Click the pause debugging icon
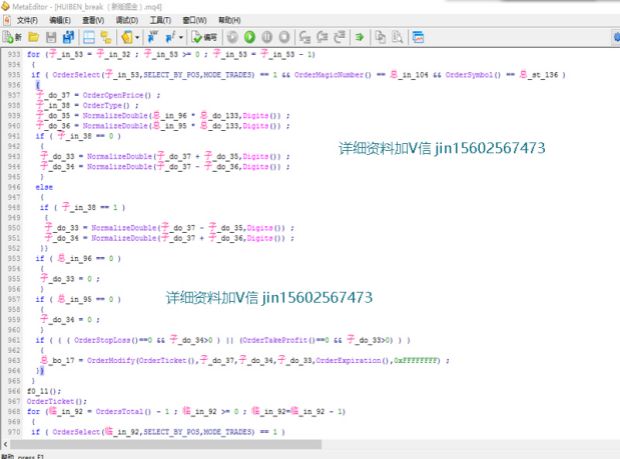The image size is (620, 459). (266, 37)
